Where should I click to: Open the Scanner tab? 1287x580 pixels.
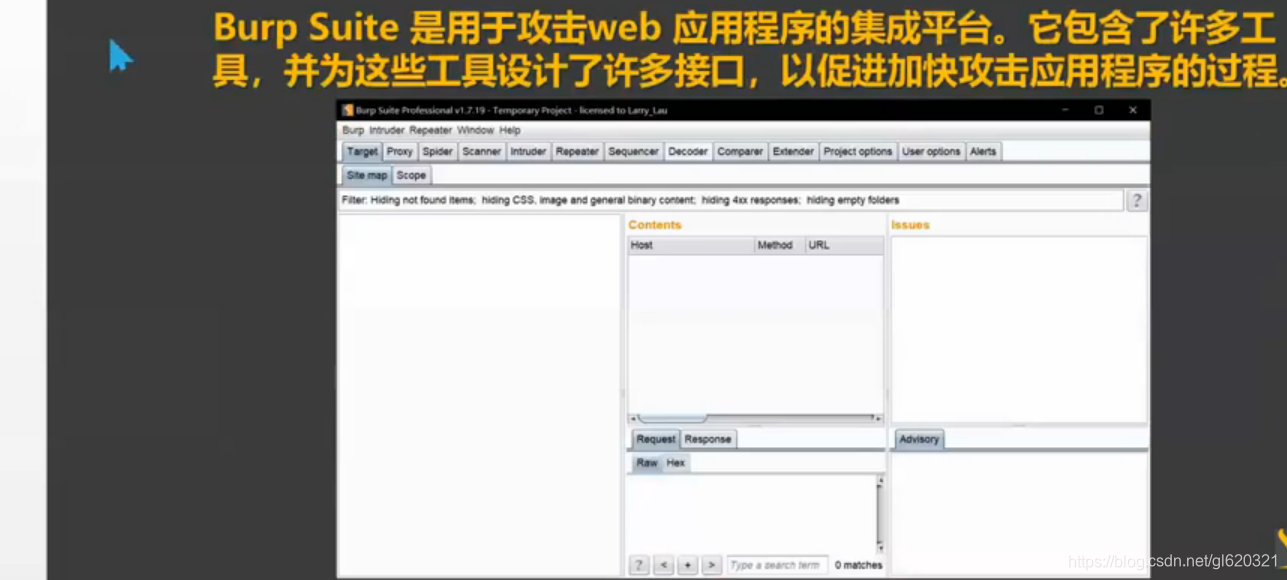coord(481,152)
